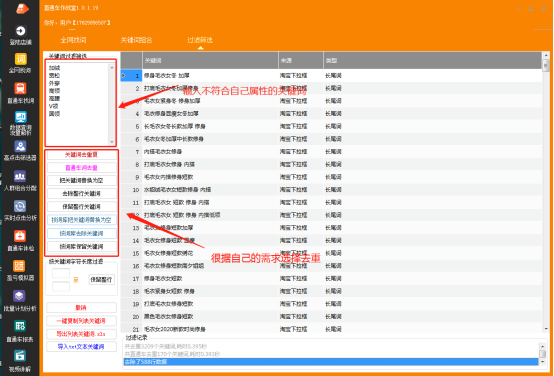554x376 pixels.
Task: Click the user account greeting text
Action: (x=77, y=23)
